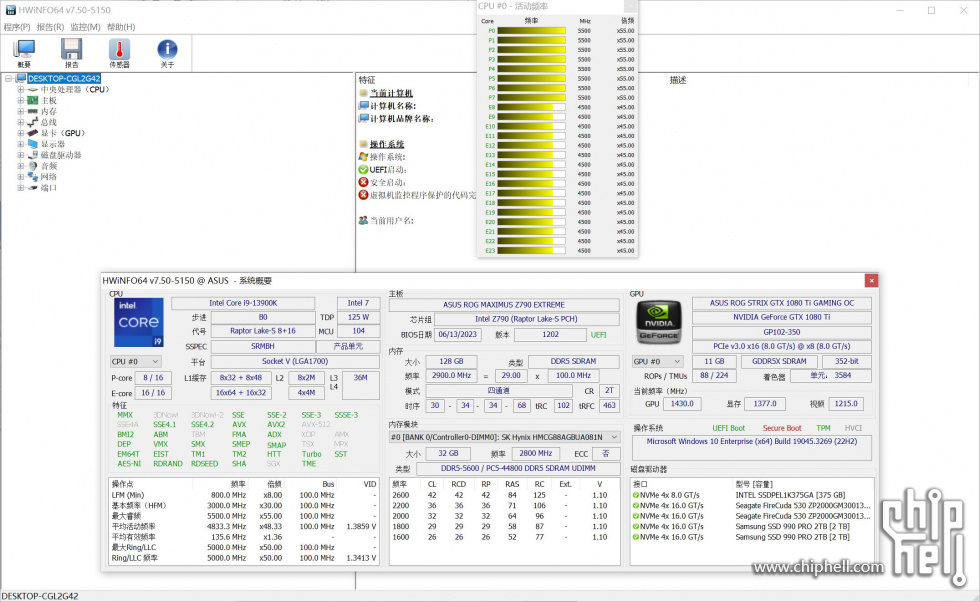Screen dimensions: 980x602
Task: Expand the 网络 tree node
Action: pyautogui.click(x=21, y=177)
